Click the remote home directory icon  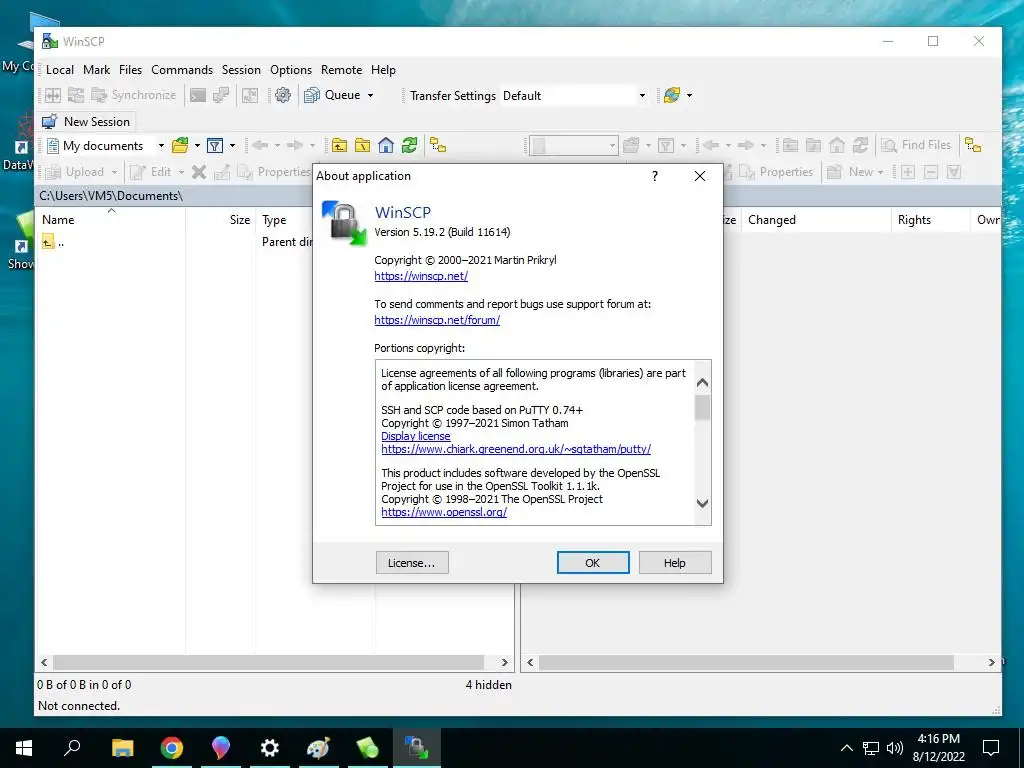click(x=837, y=145)
